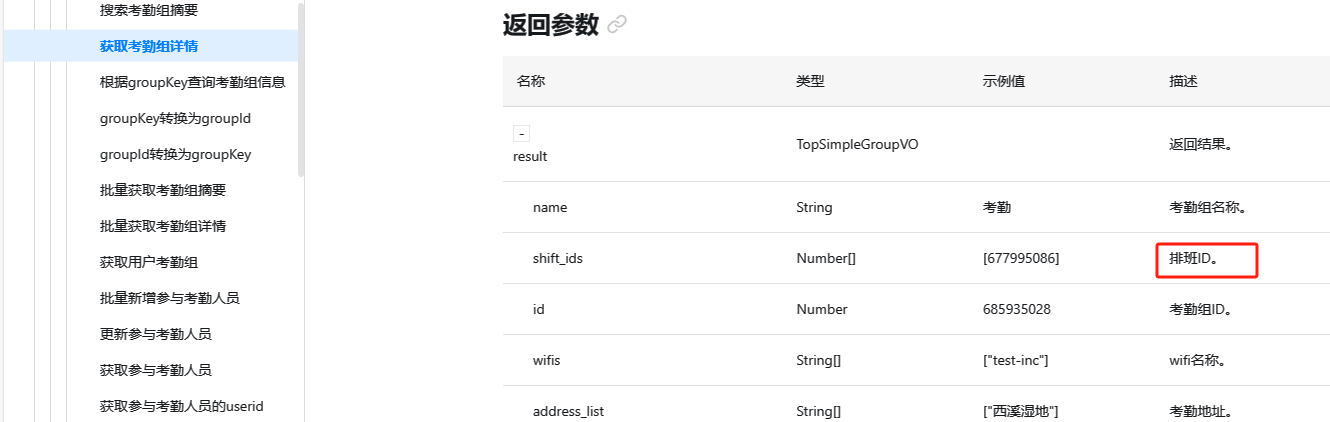Click the shift_ids parameter name cell
This screenshot has width=1330, height=422.
click(x=558, y=258)
